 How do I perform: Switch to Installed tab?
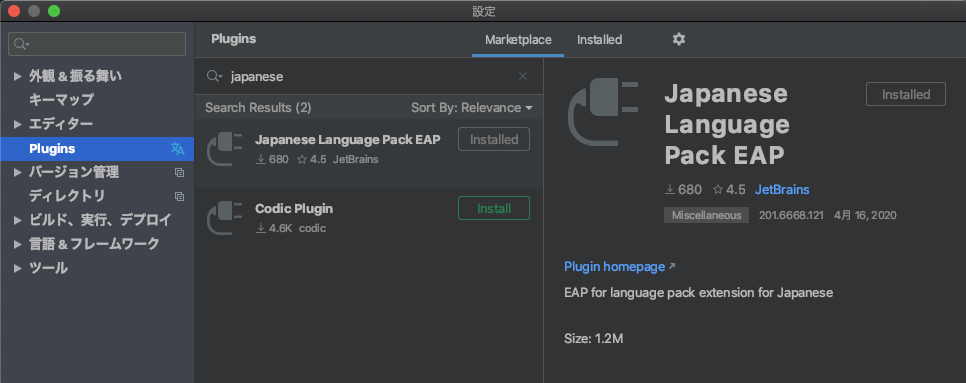tap(599, 39)
